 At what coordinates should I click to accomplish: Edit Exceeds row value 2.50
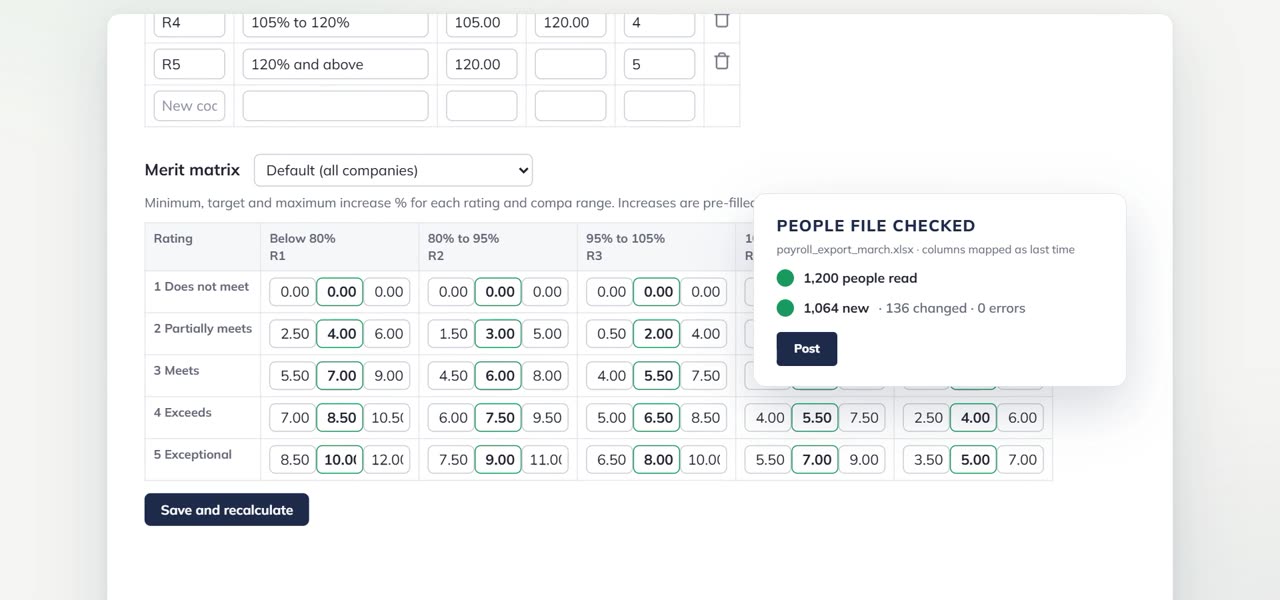[926, 418]
